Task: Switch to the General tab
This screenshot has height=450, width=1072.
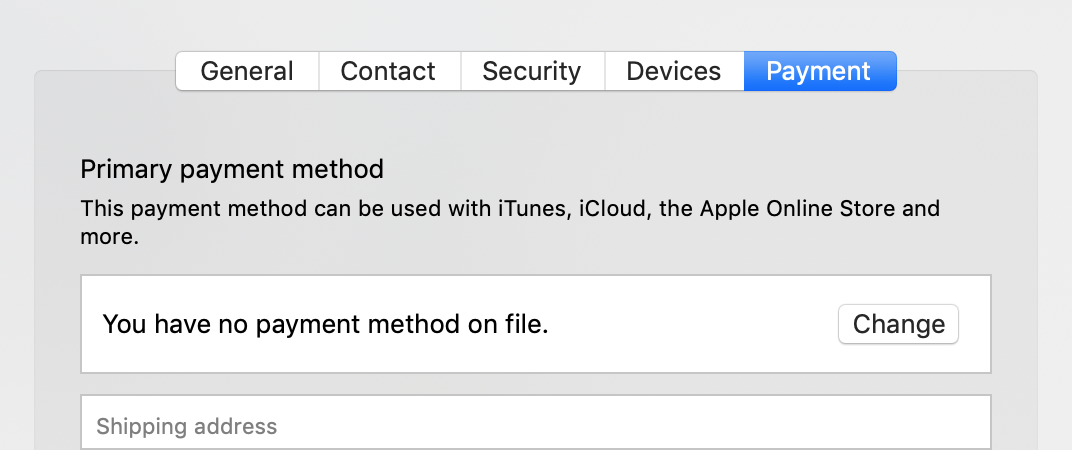Action: click(247, 72)
